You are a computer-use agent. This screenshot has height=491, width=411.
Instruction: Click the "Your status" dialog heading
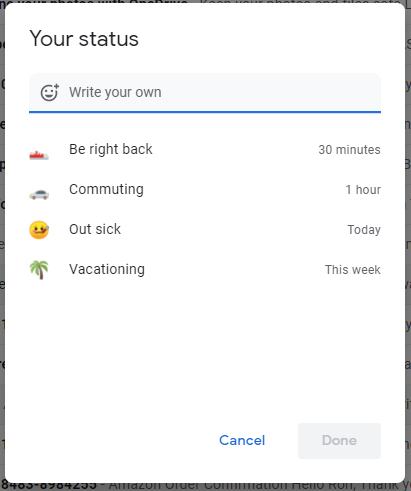click(x=84, y=39)
